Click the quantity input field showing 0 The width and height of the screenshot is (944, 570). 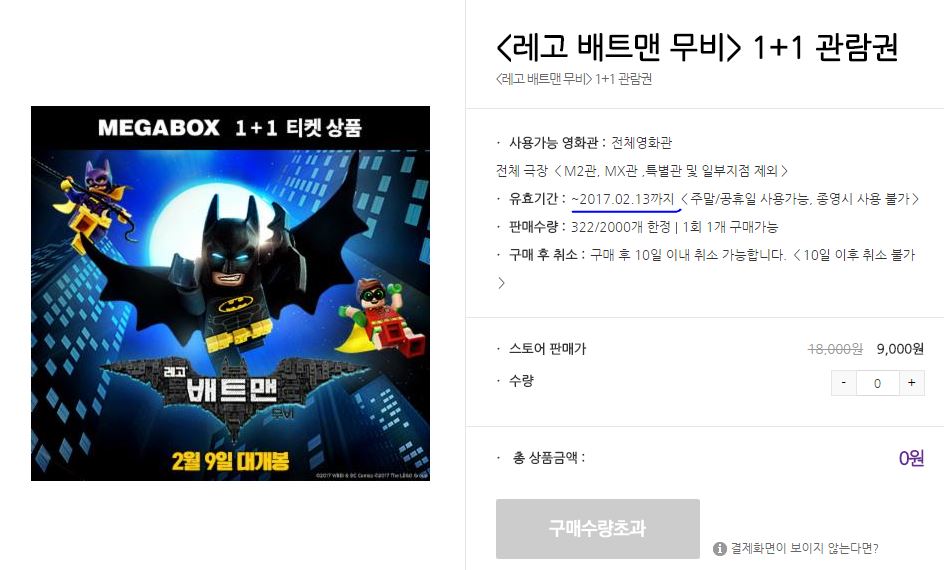(x=877, y=383)
